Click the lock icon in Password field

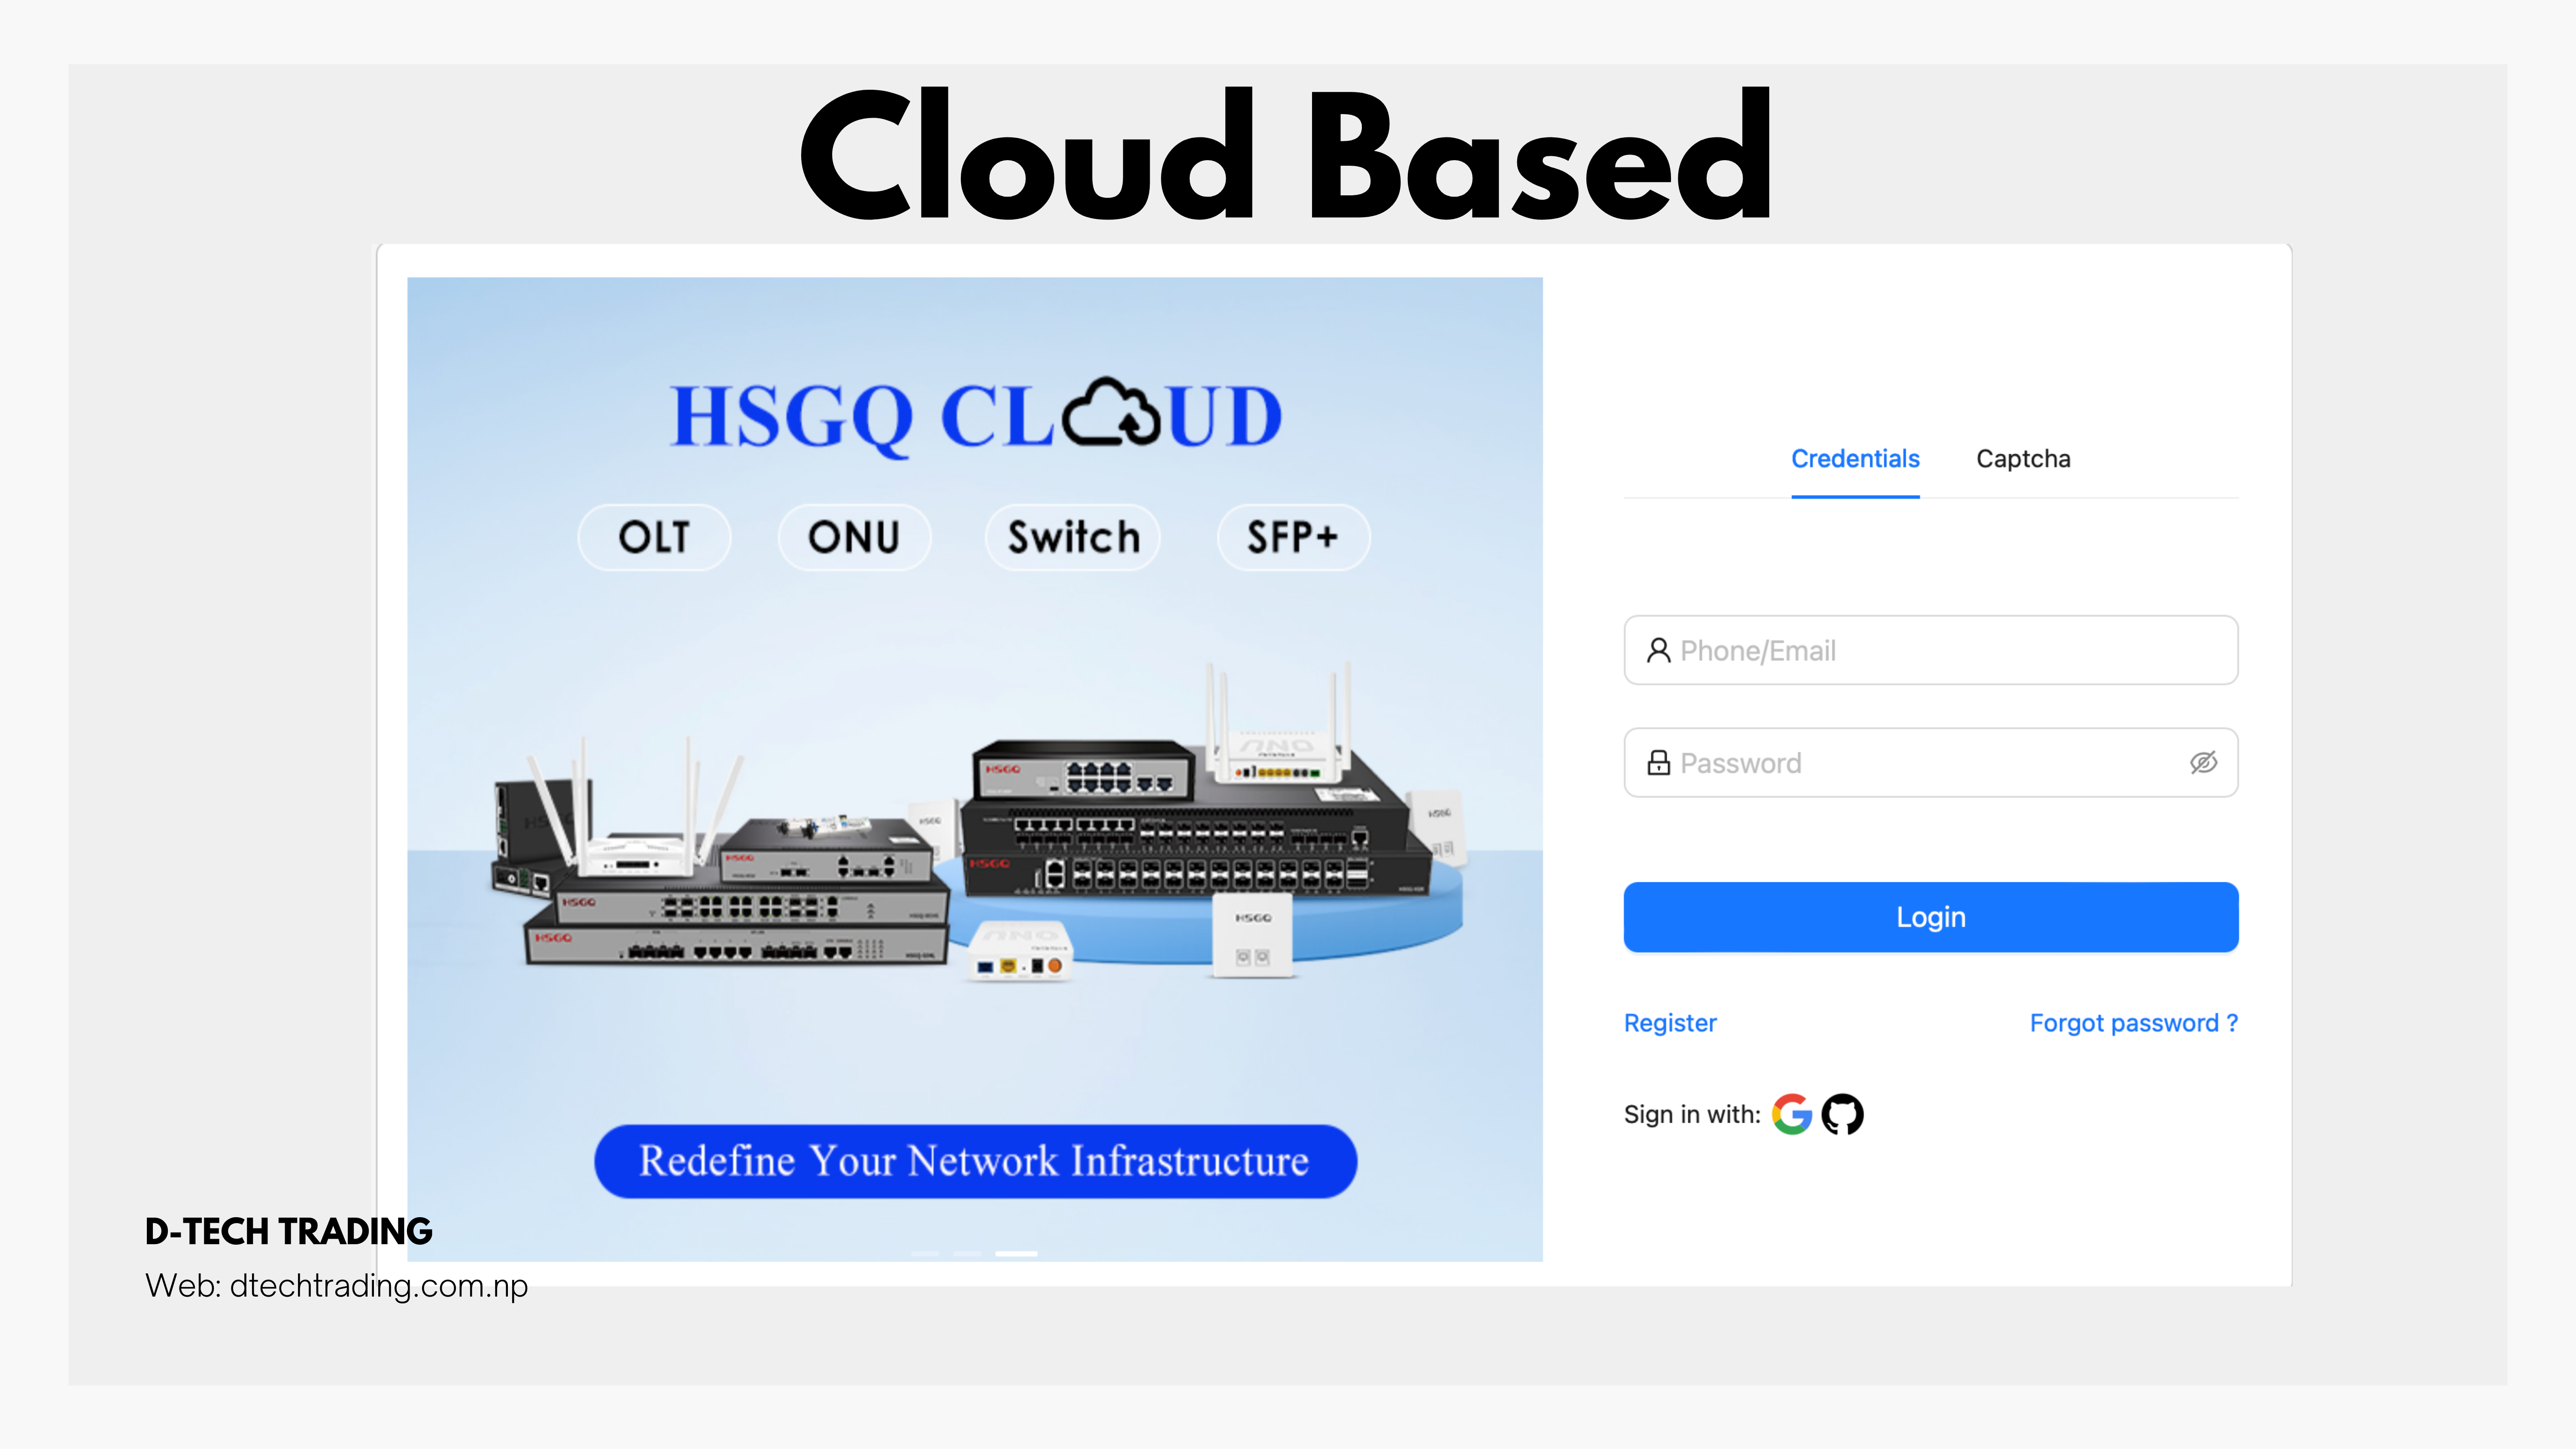pyautogui.click(x=1658, y=763)
